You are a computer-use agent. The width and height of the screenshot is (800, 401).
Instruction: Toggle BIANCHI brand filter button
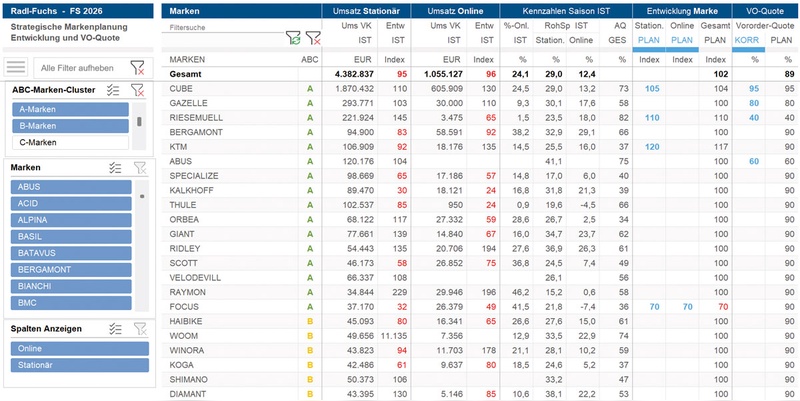(x=71, y=286)
